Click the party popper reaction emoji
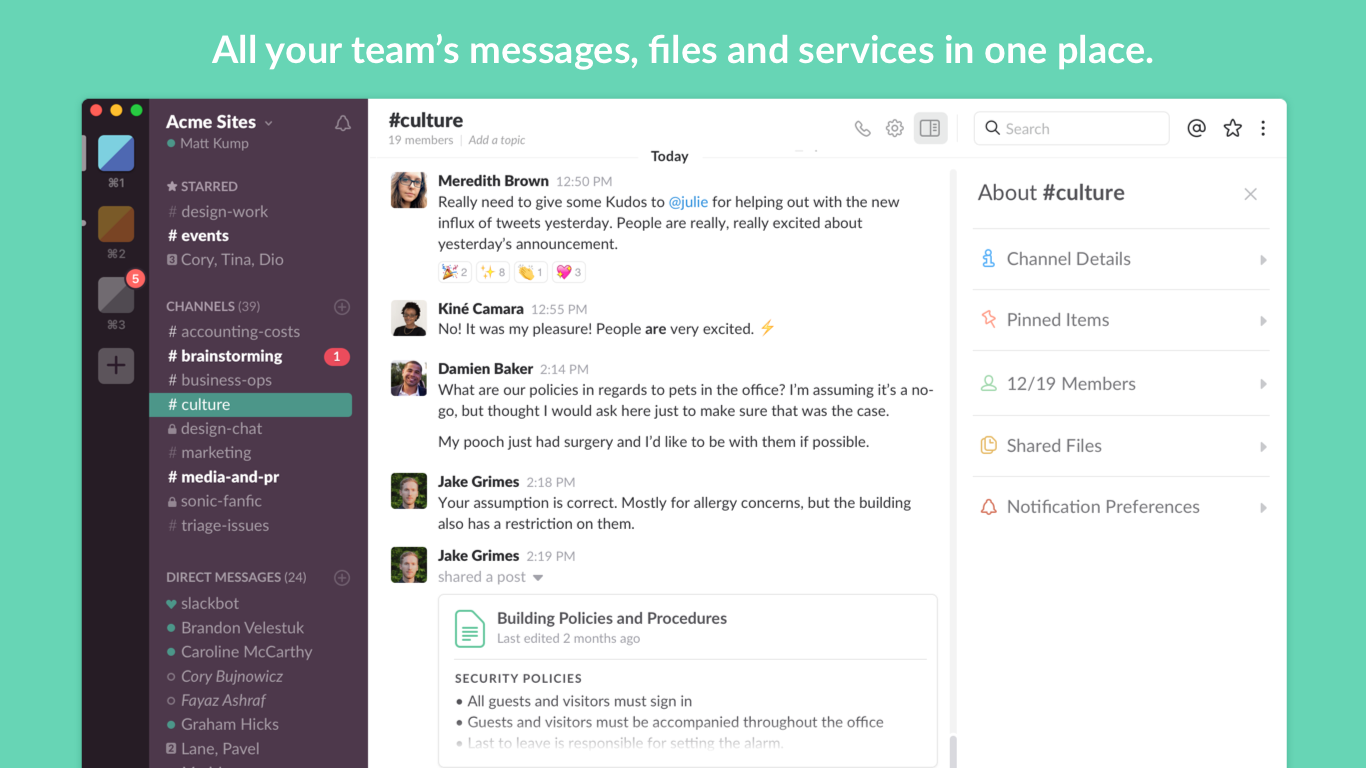The height and width of the screenshot is (768, 1366). tap(455, 272)
